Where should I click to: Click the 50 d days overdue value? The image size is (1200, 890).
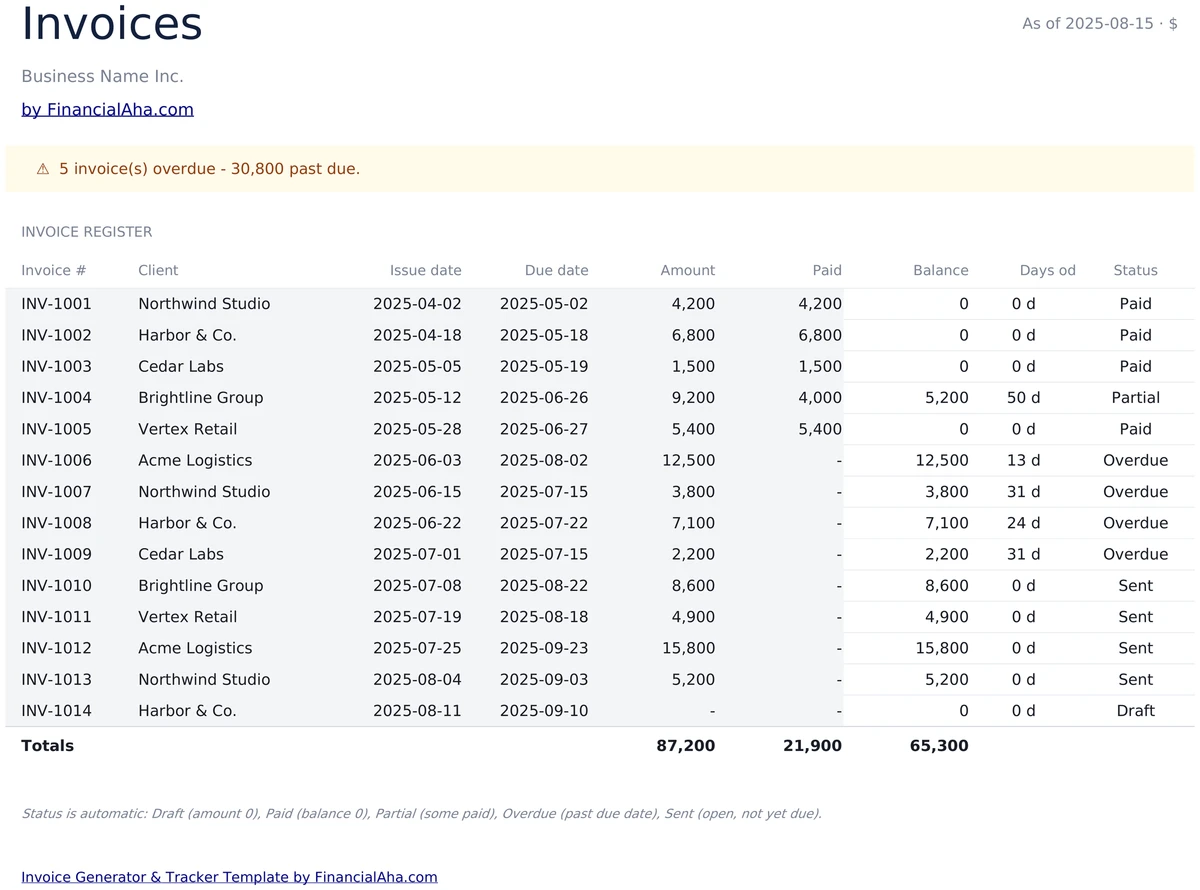tap(1024, 398)
